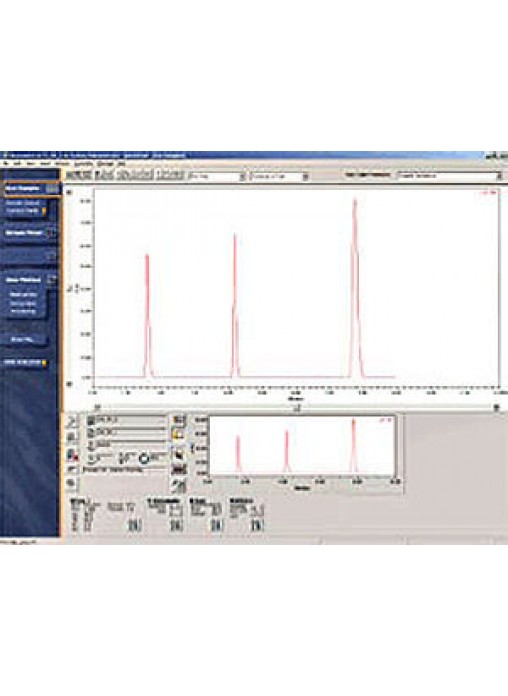Screen dimensions: 508x696
Task: Click the yellow icon left of mini chromatogram
Action: tap(179, 435)
